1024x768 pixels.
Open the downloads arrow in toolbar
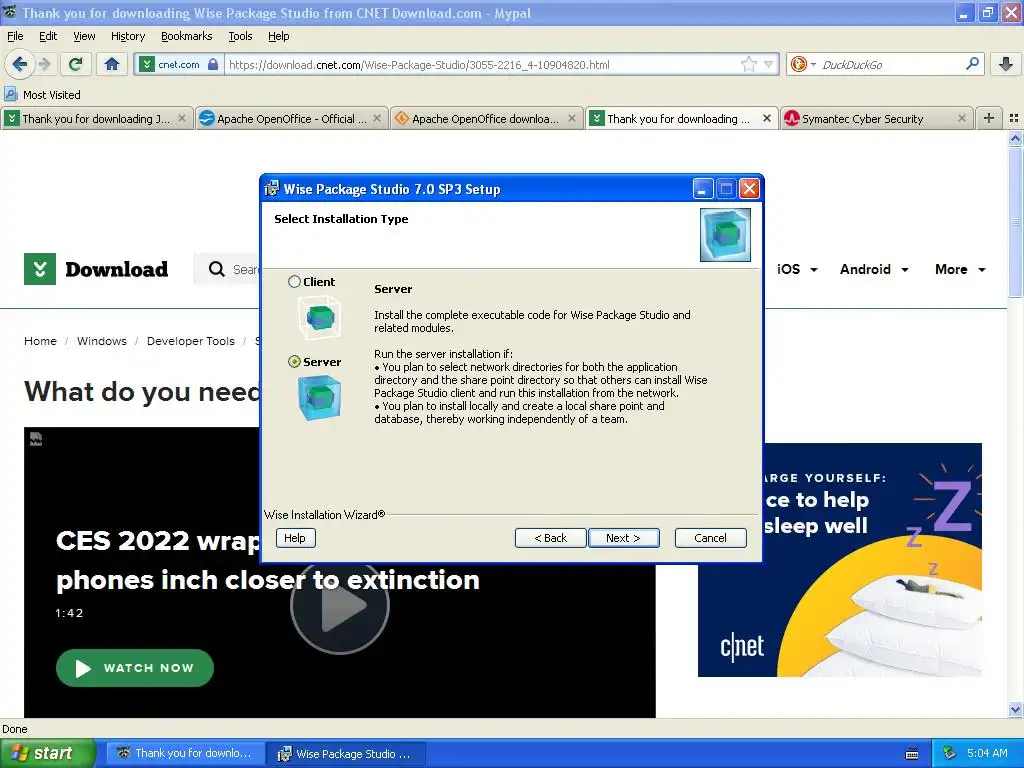point(1006,64)
